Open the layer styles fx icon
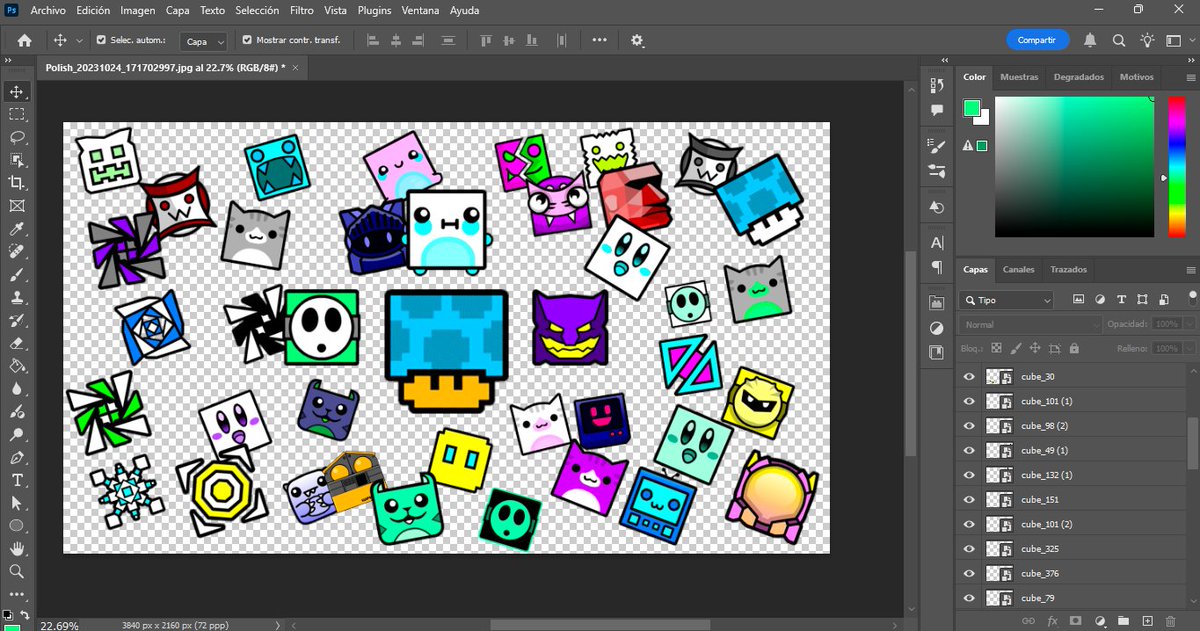This screenshot has height=631, width=1200. tap(1053, 621)
